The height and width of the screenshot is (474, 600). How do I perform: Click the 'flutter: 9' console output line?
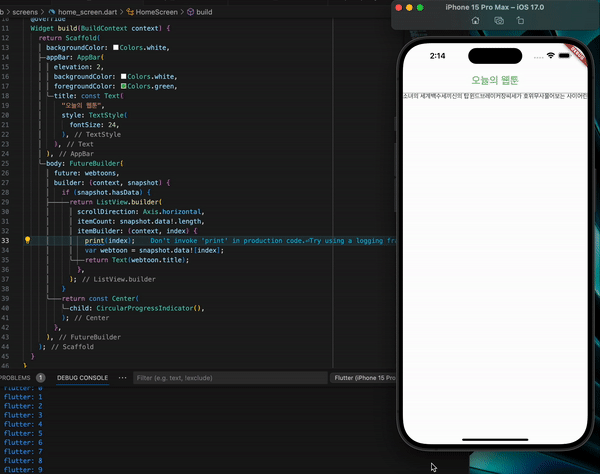click(x=23, y=470)
